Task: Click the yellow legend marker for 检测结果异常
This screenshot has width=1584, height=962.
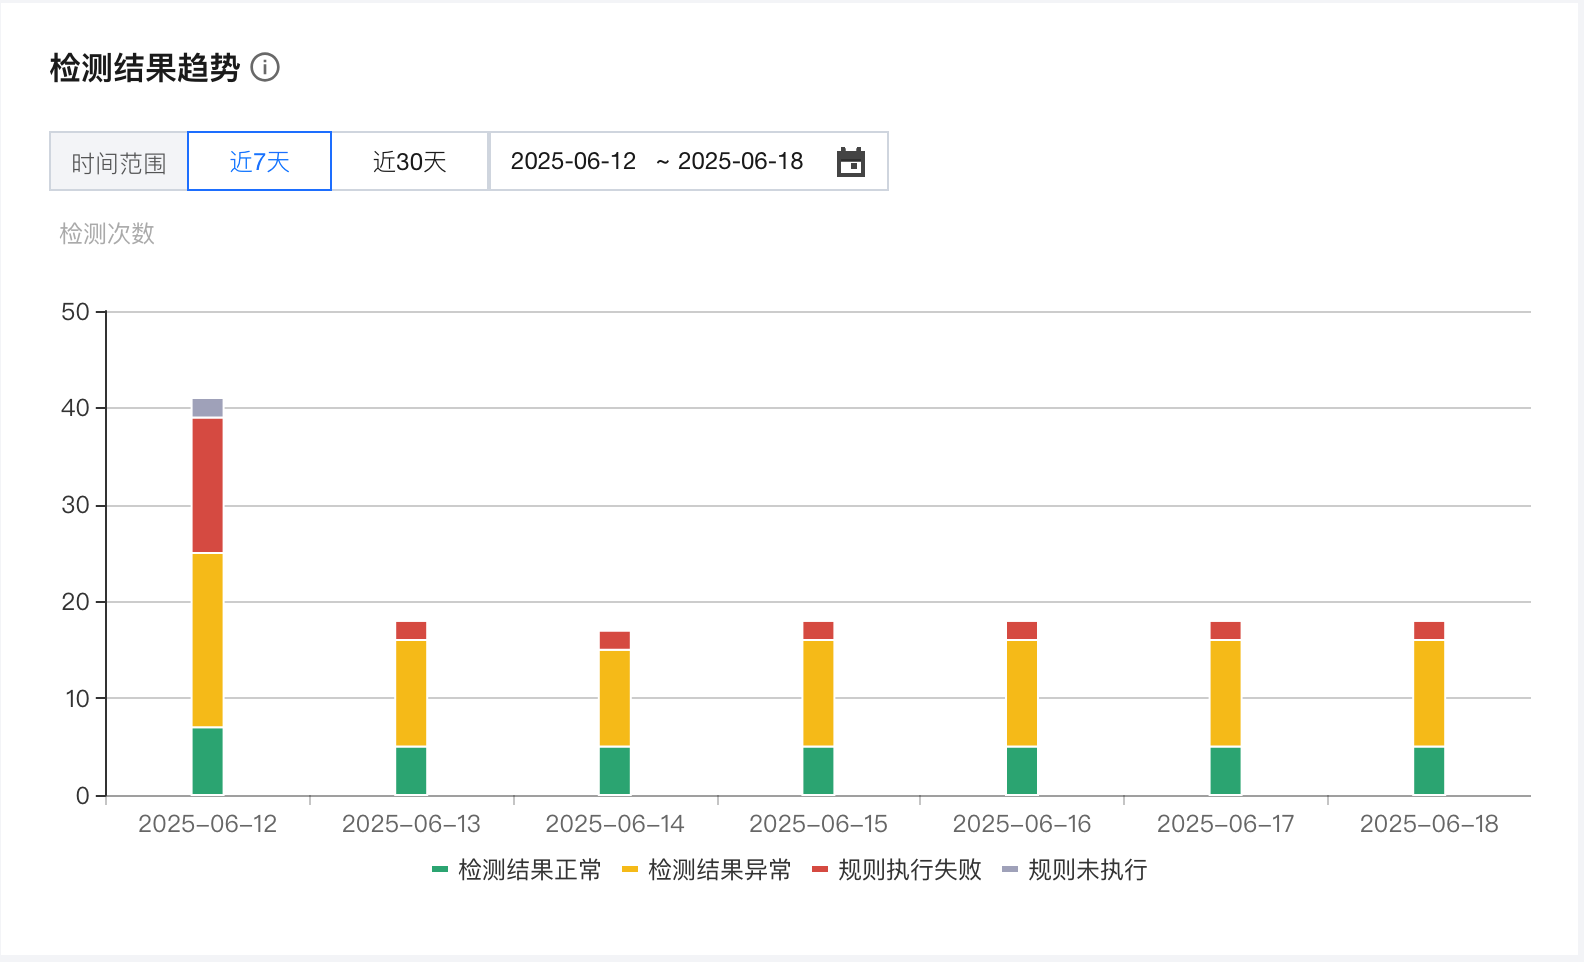Action: 630,870
